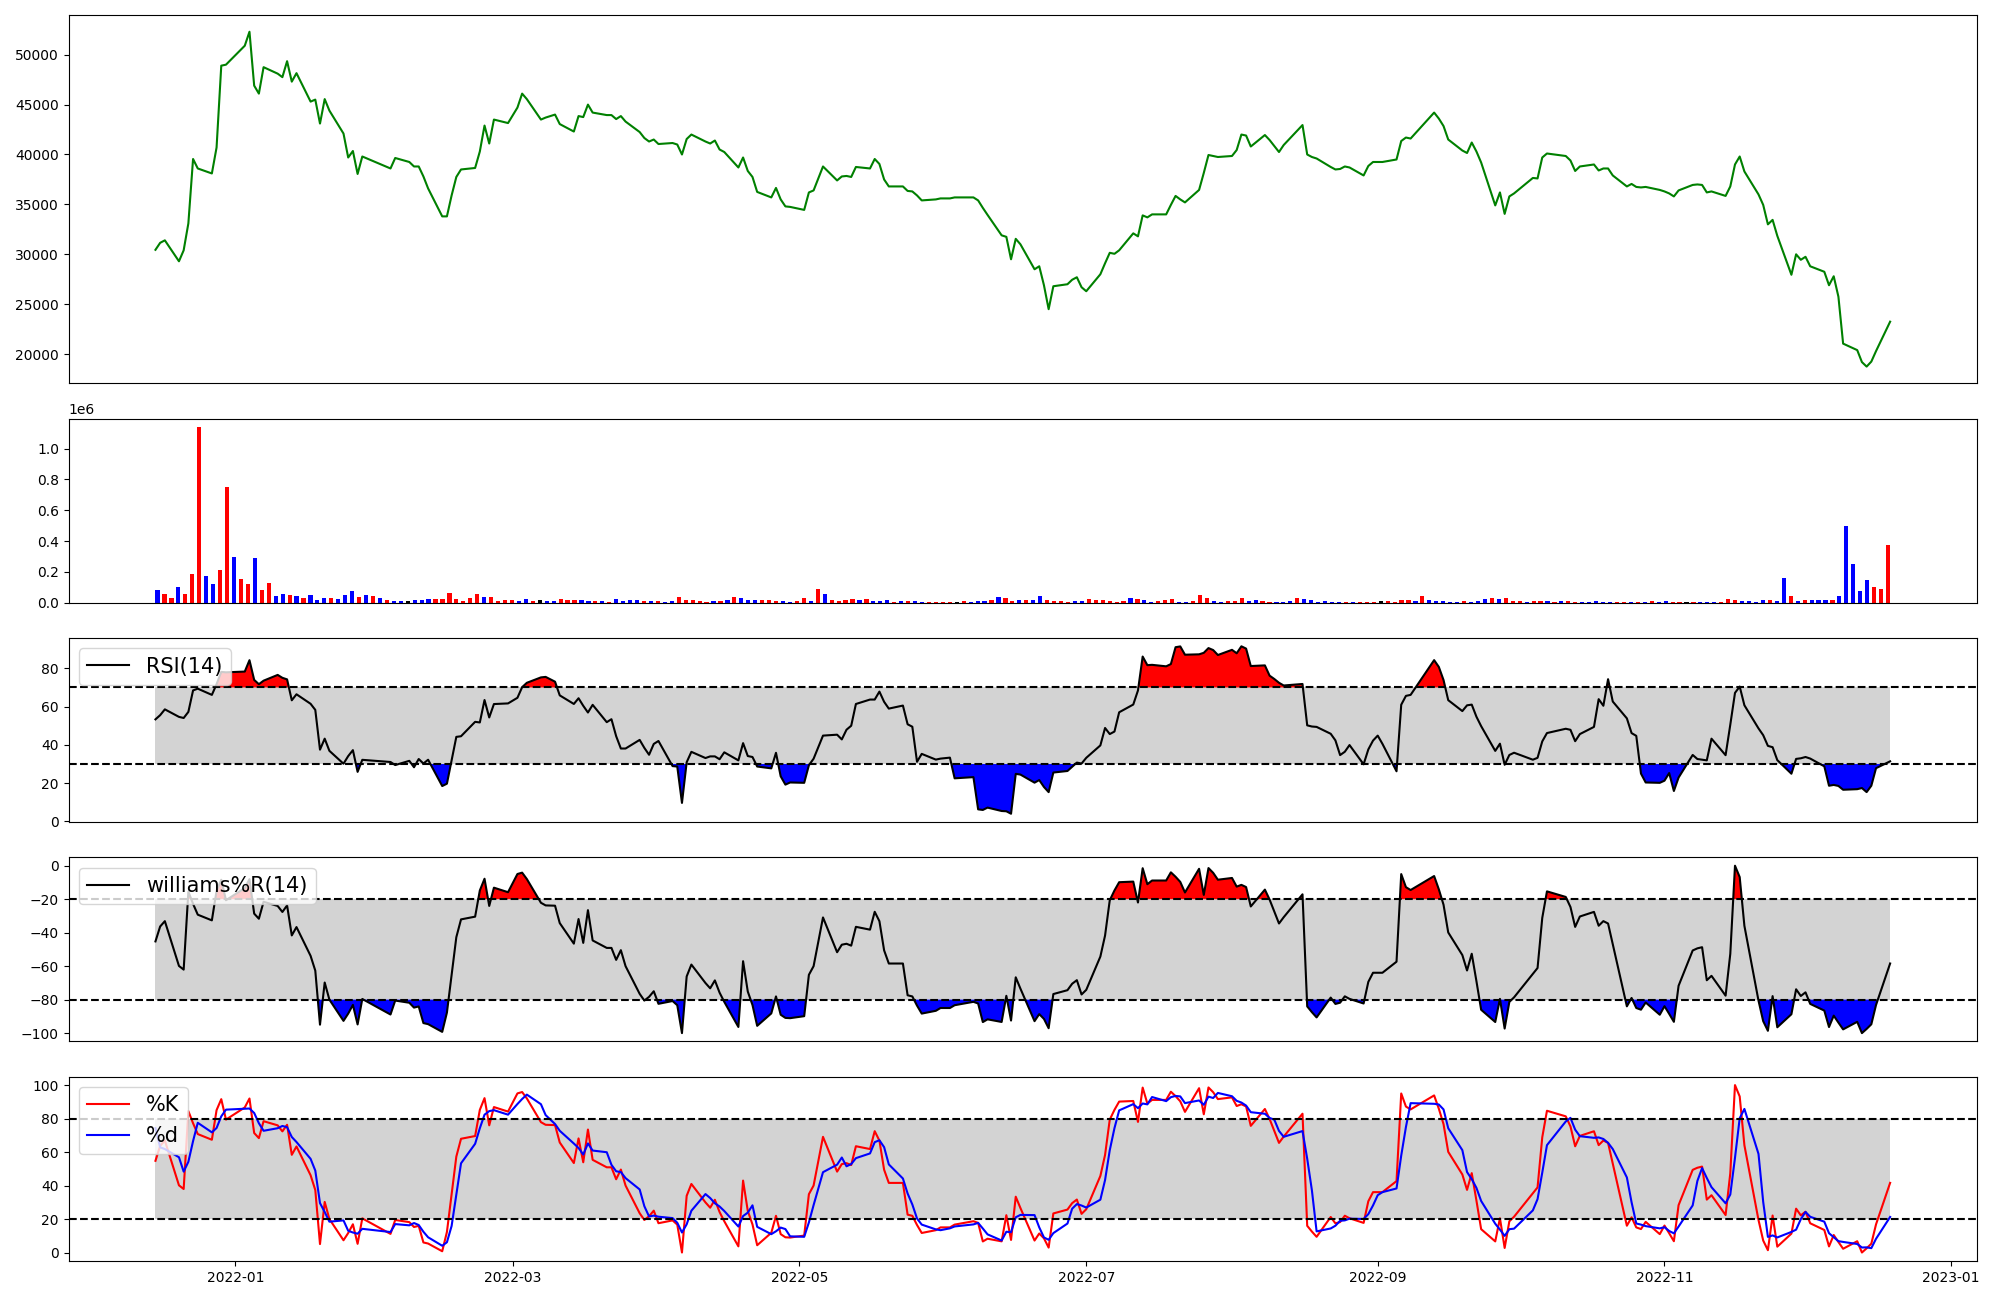This screenshot has width=2000, height=1300.
Task: Click the black RSI(14) legend line sample
Action: point(109,666)
